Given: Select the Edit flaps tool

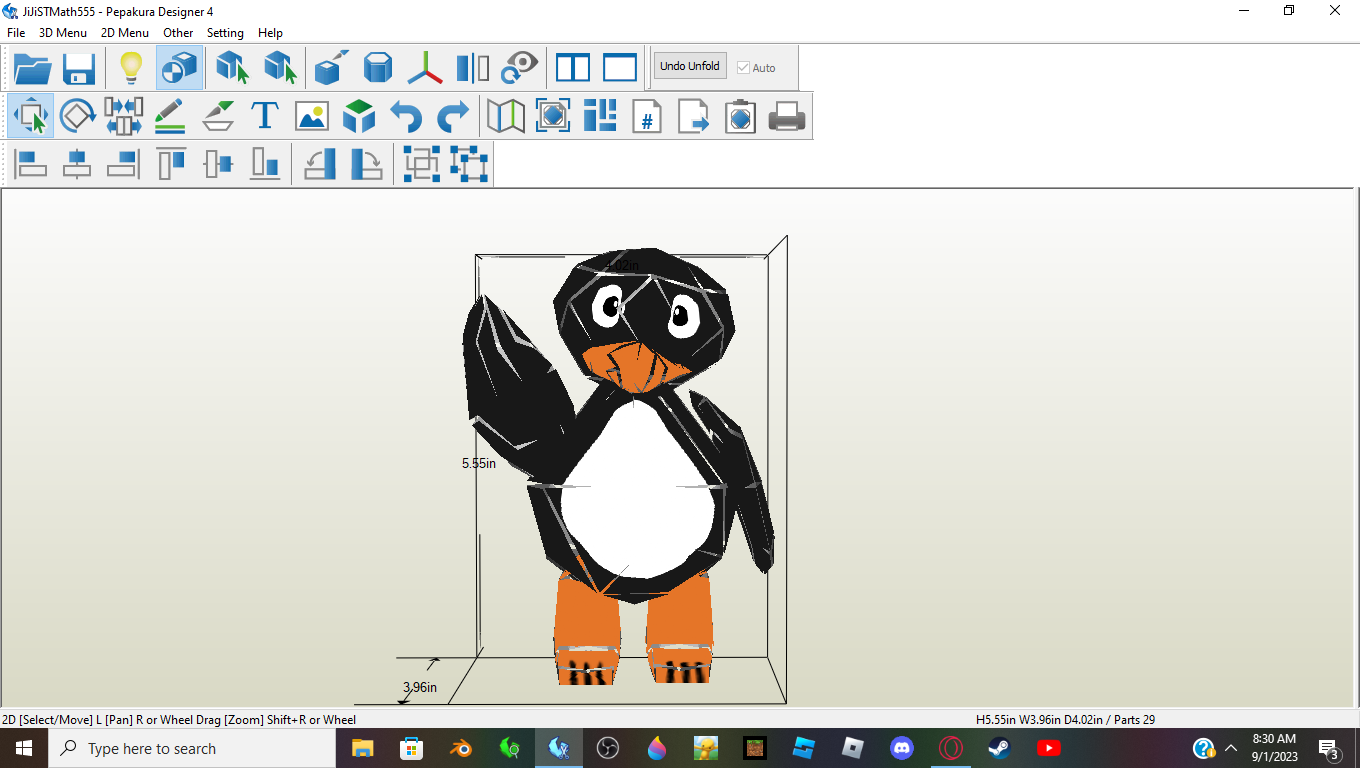Looking at the screenshot, I should coord(218,116).
